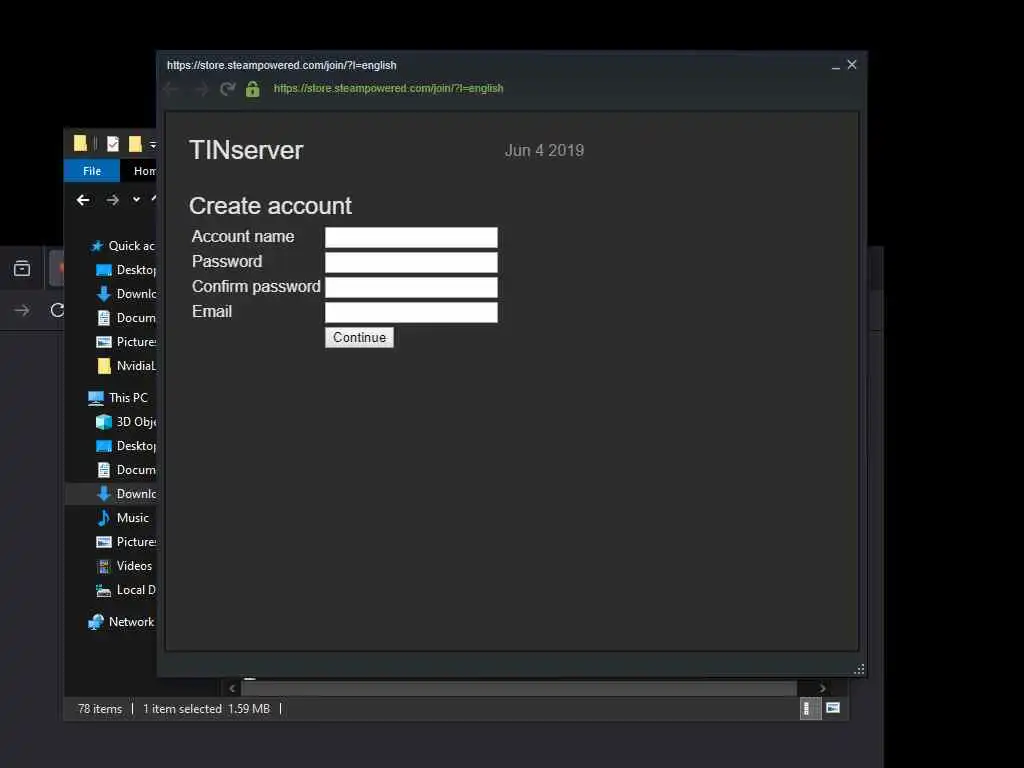Open the Home tab in File Explorer

[144, 170]
